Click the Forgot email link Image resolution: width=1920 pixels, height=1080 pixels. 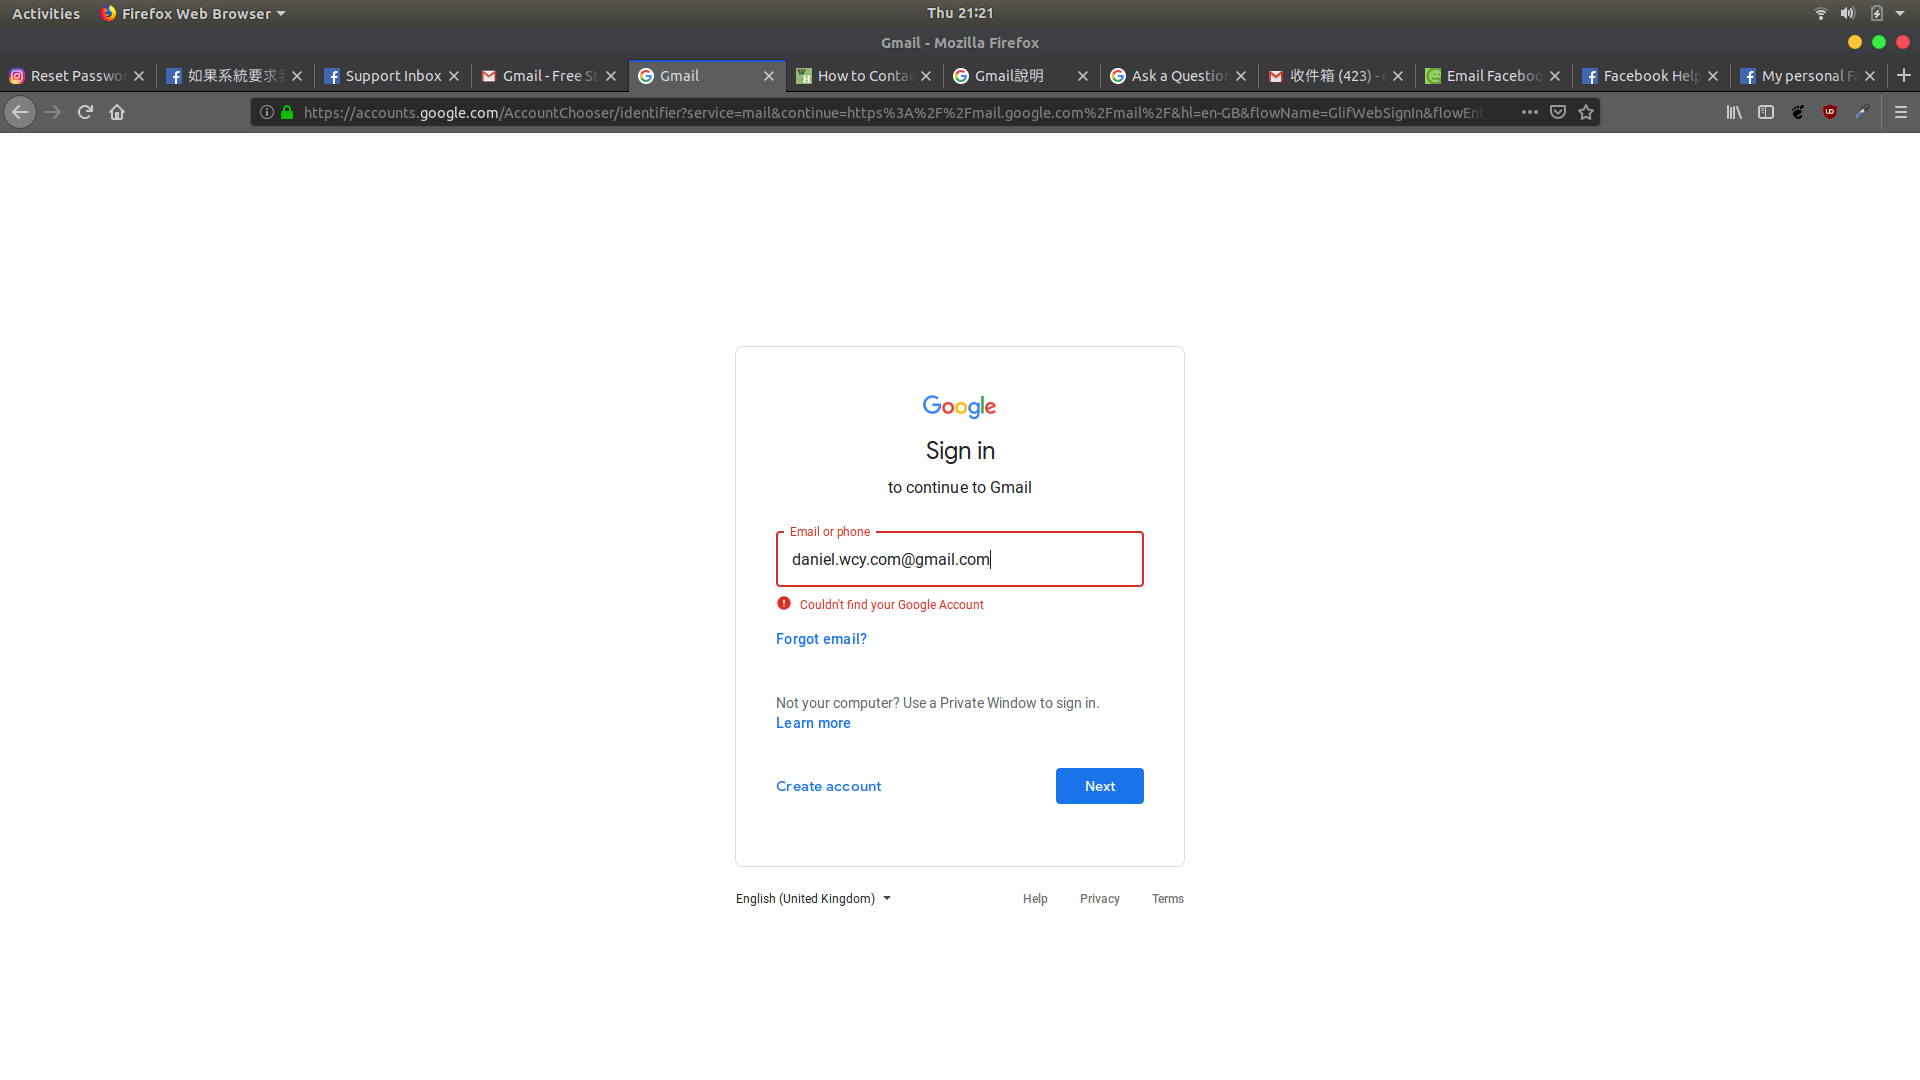pos(822,638)
